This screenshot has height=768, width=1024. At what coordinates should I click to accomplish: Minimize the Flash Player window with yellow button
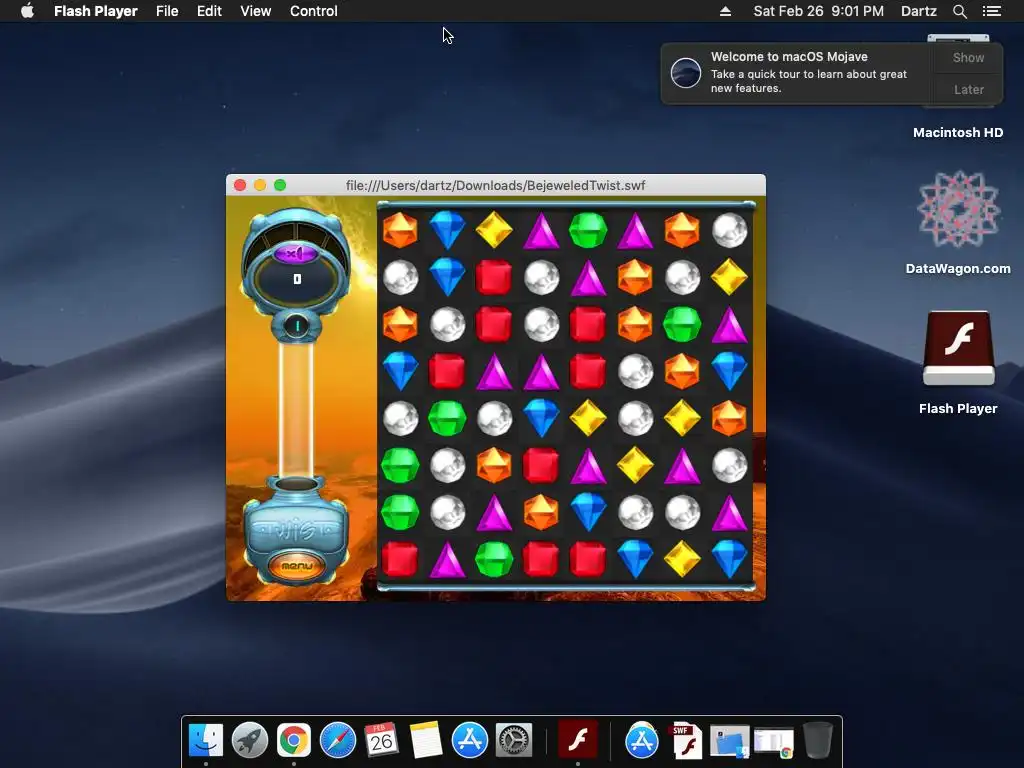[260, 185]
